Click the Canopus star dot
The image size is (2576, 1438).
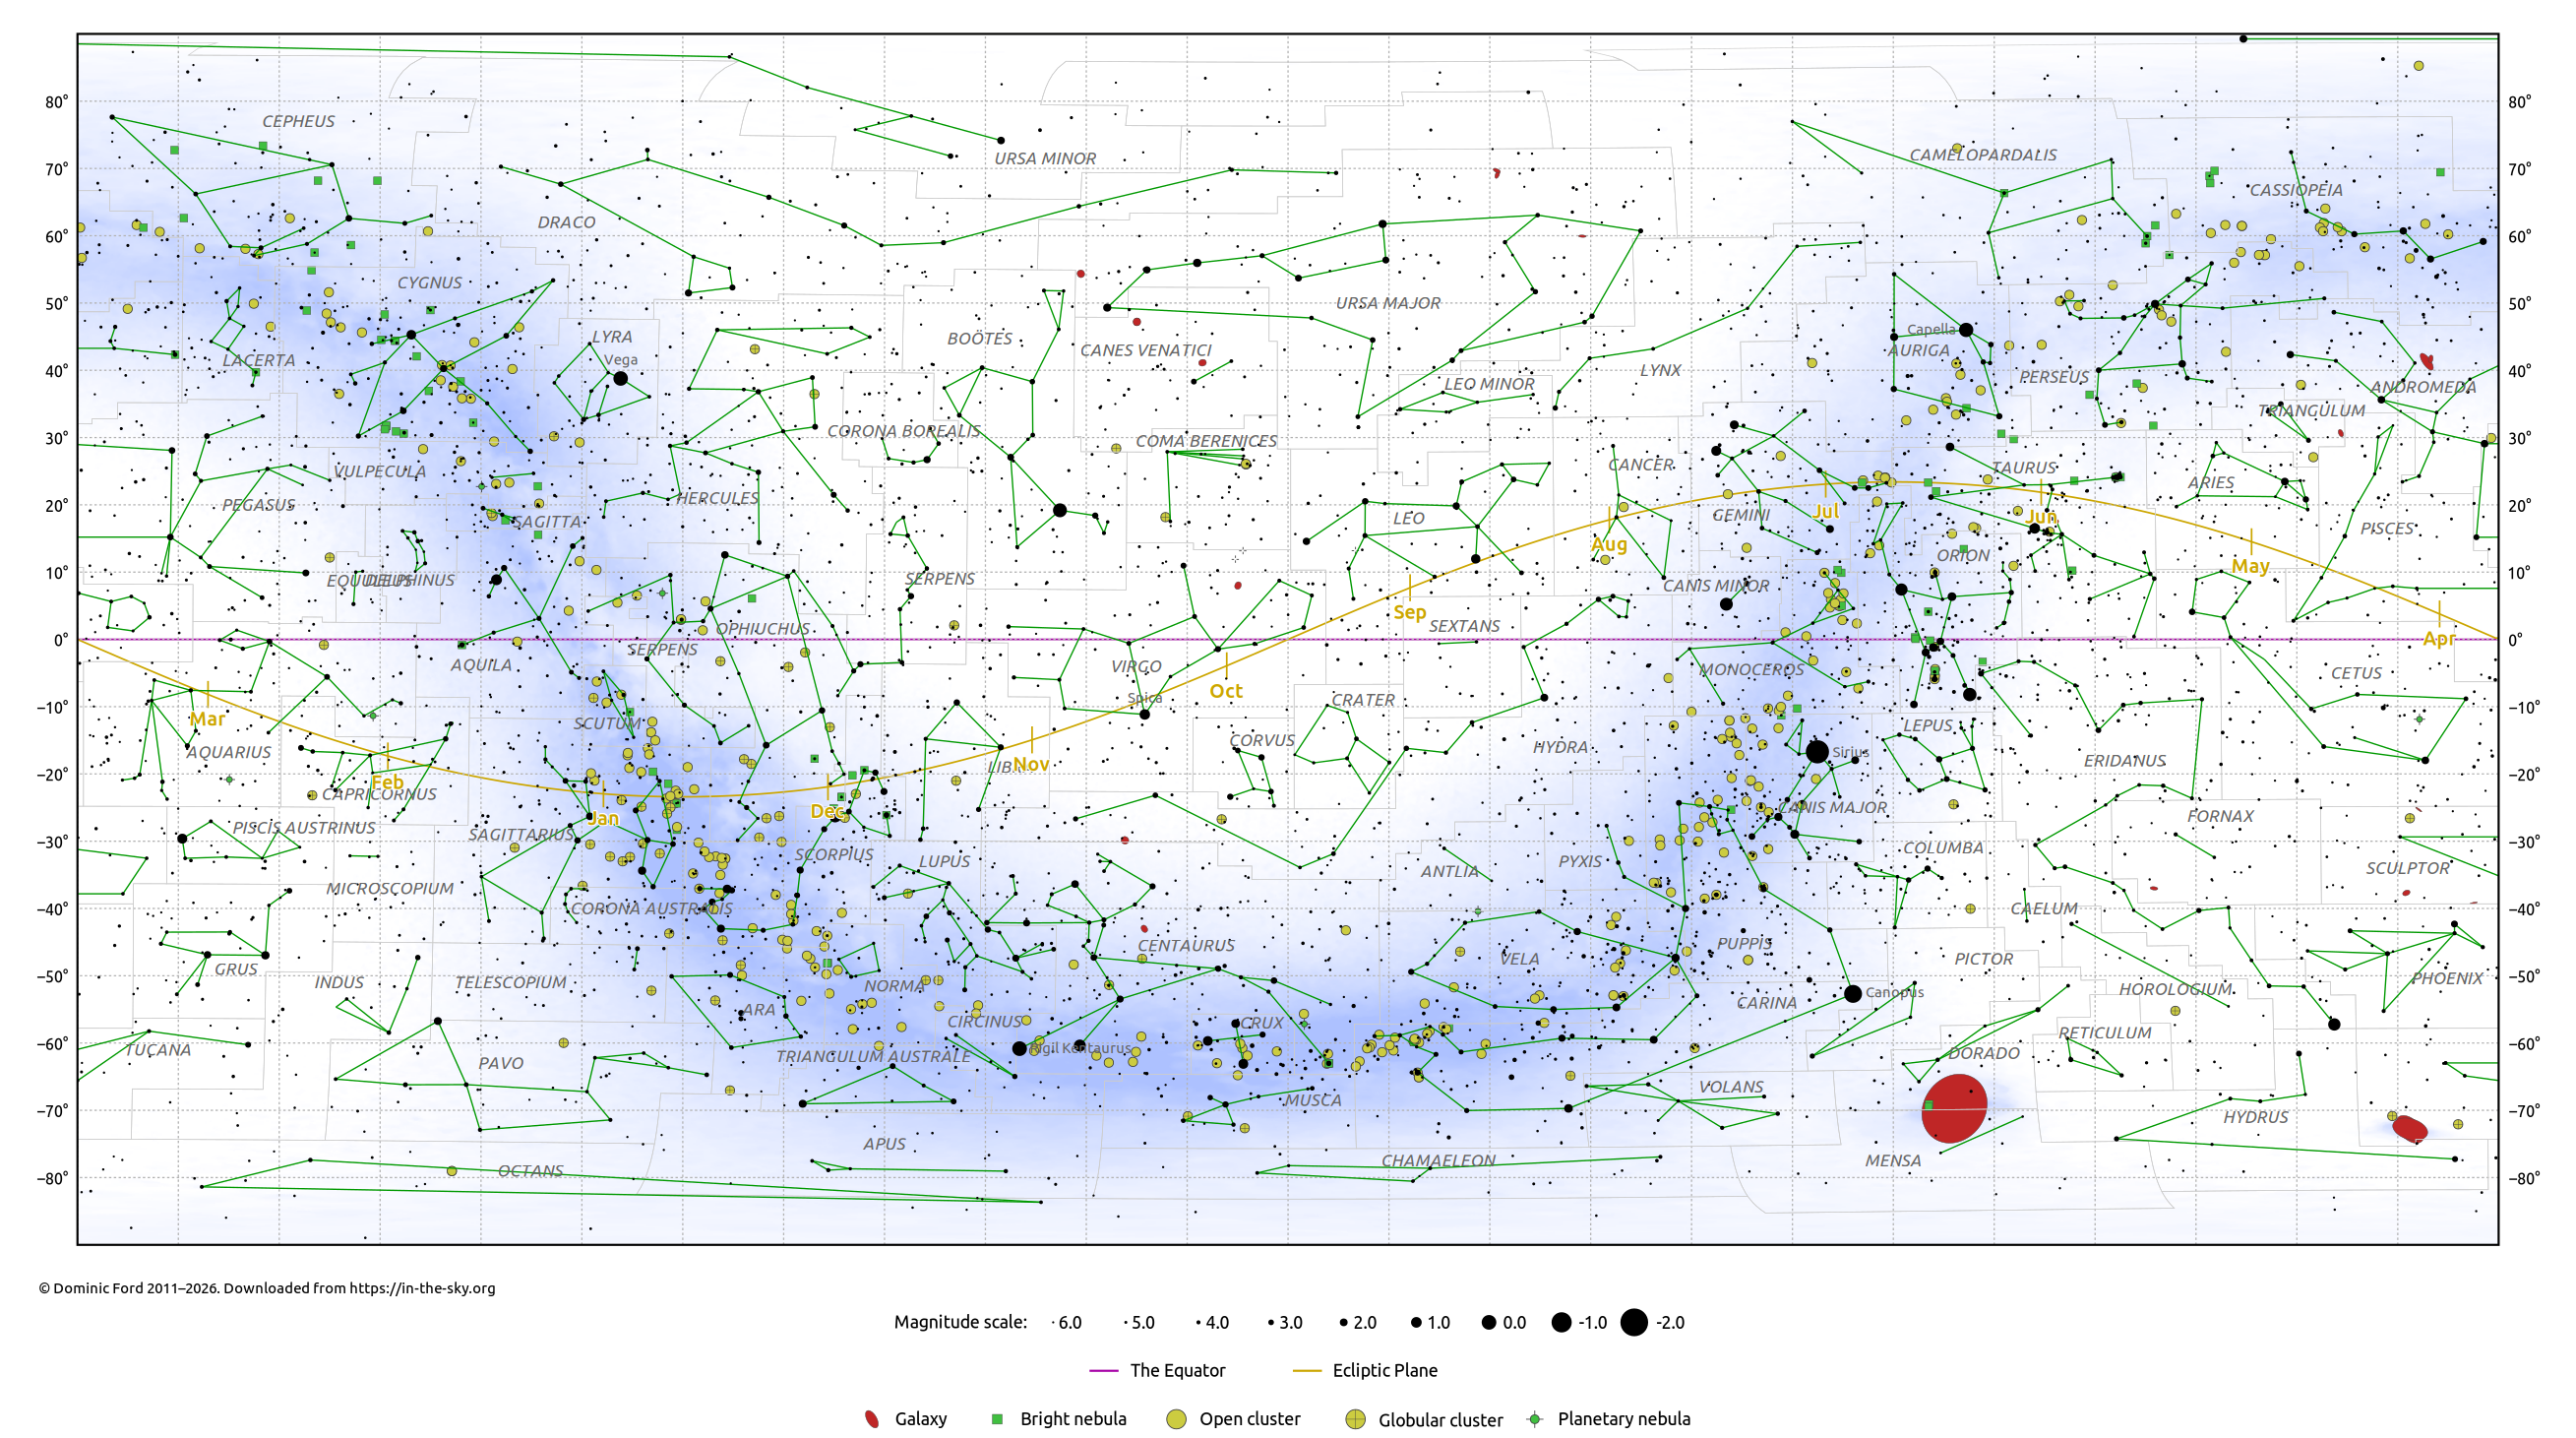(1852, 993)
